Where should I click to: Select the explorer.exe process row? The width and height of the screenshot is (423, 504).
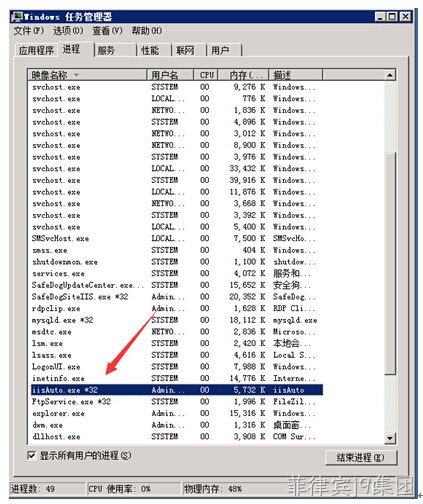coord(177,413)
